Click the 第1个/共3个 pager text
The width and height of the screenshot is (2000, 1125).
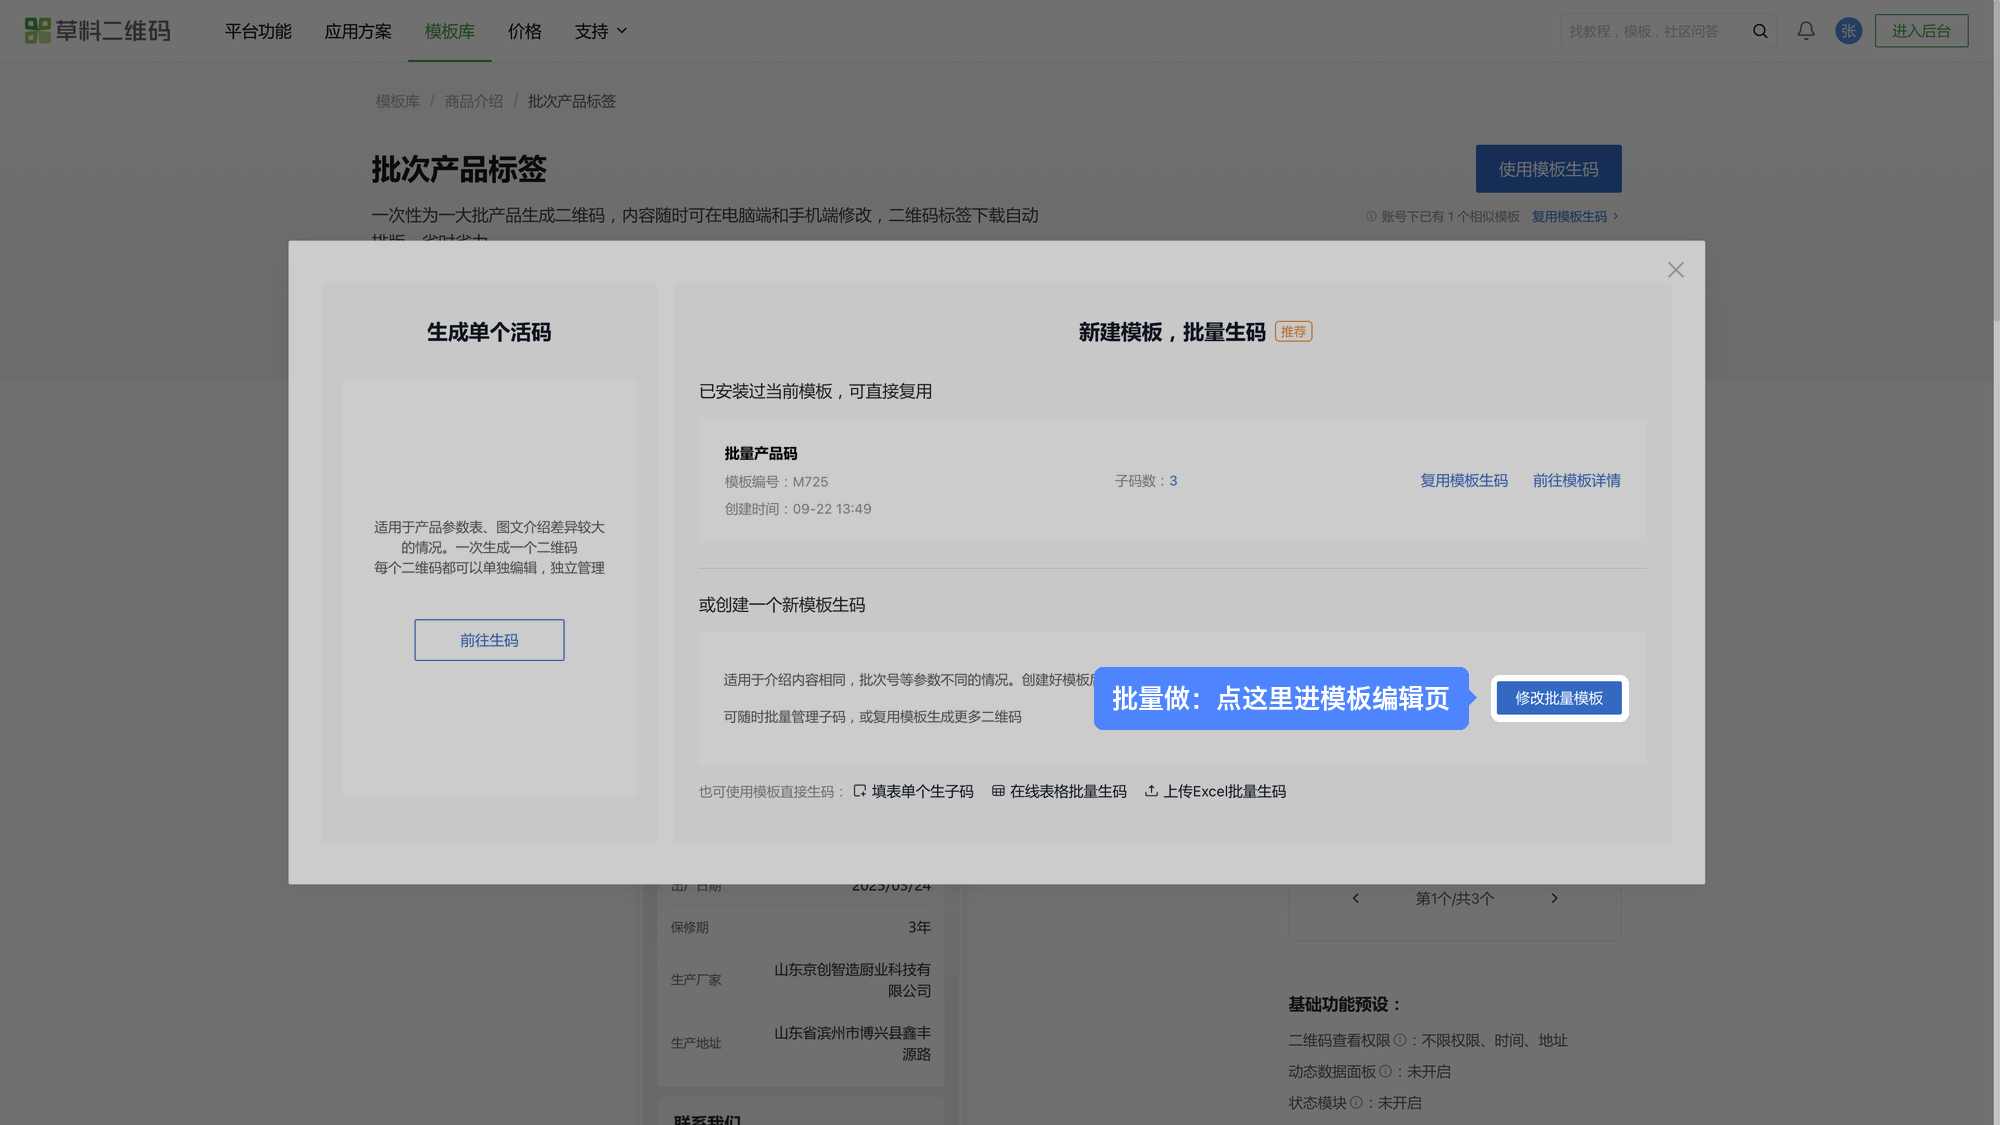point(1455,898)
